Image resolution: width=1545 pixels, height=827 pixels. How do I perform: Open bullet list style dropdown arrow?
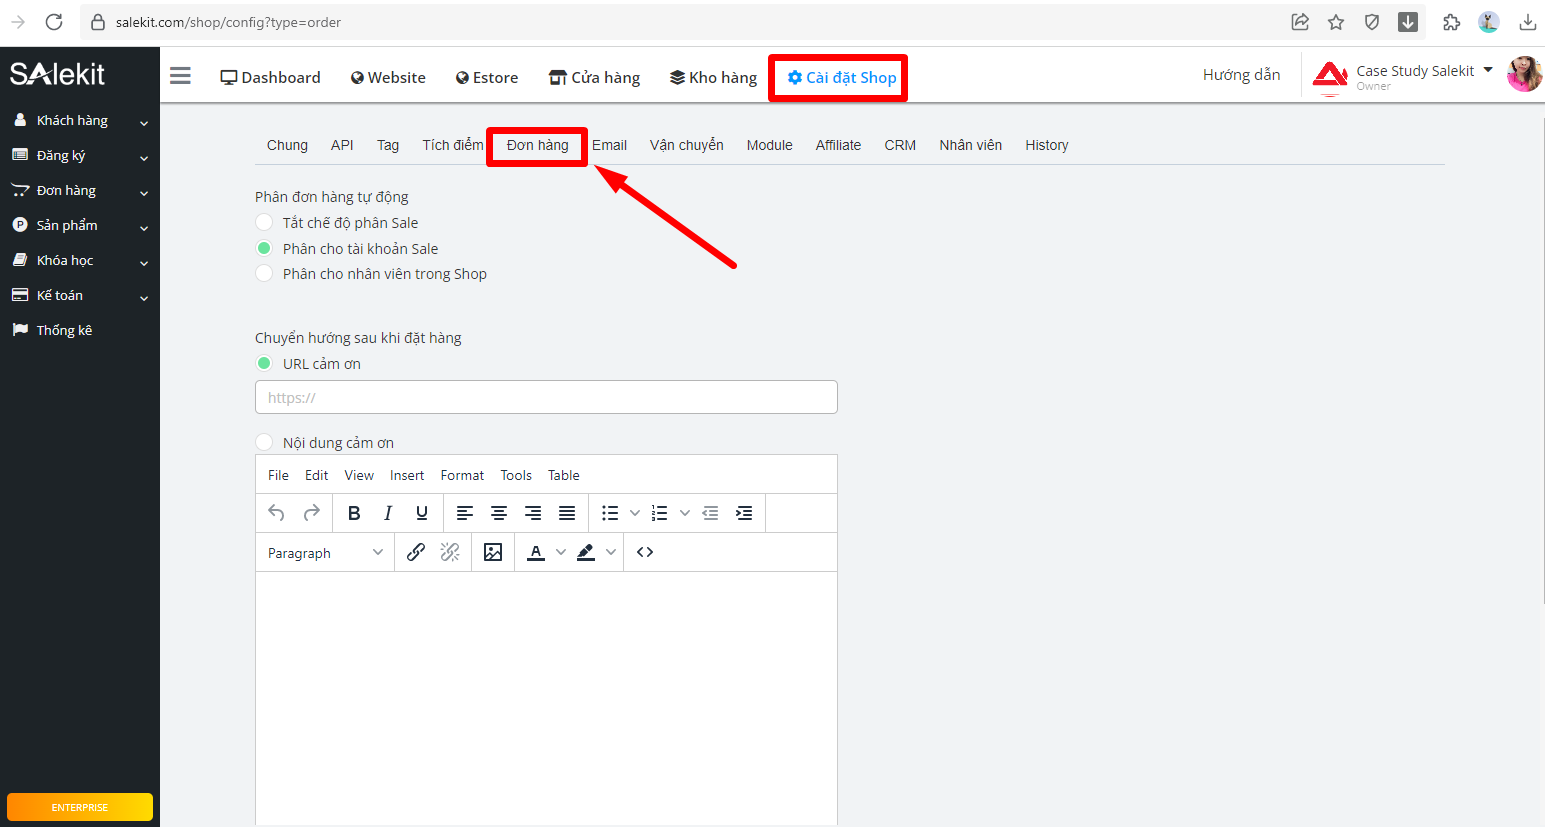[x=634, y=513]
